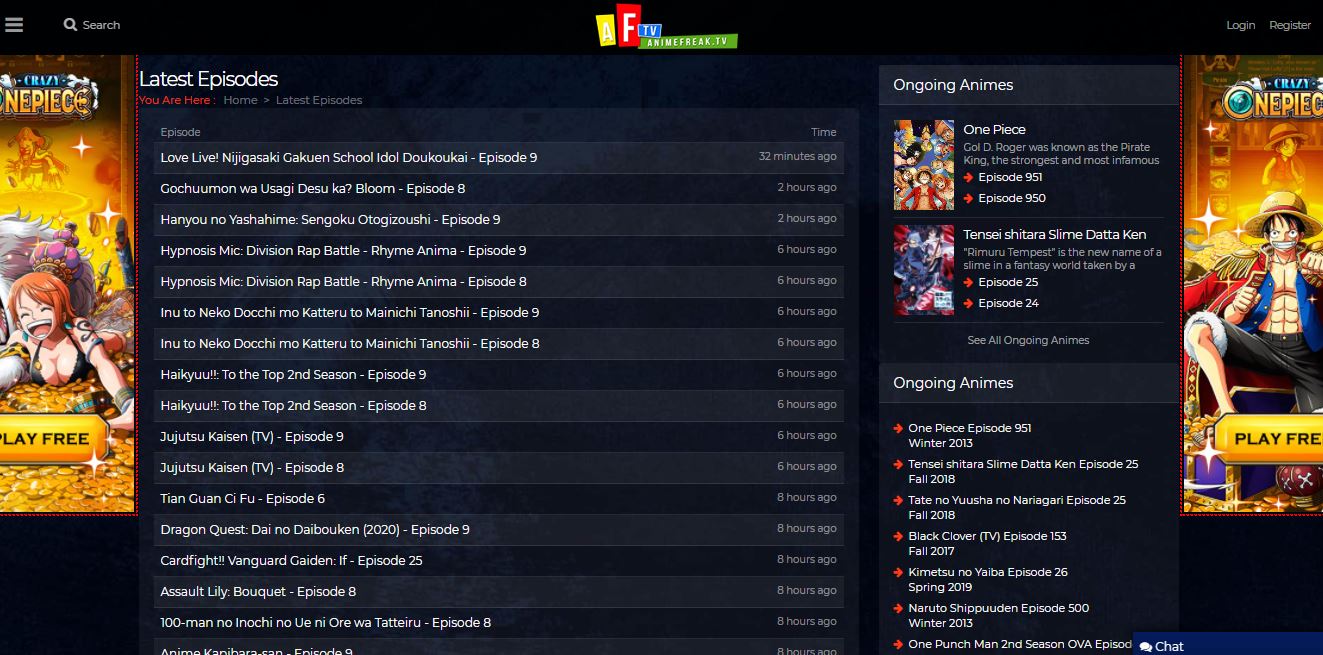Click the Time column header
Viewport: 1323px width, 655px height.
coord(824,132)
